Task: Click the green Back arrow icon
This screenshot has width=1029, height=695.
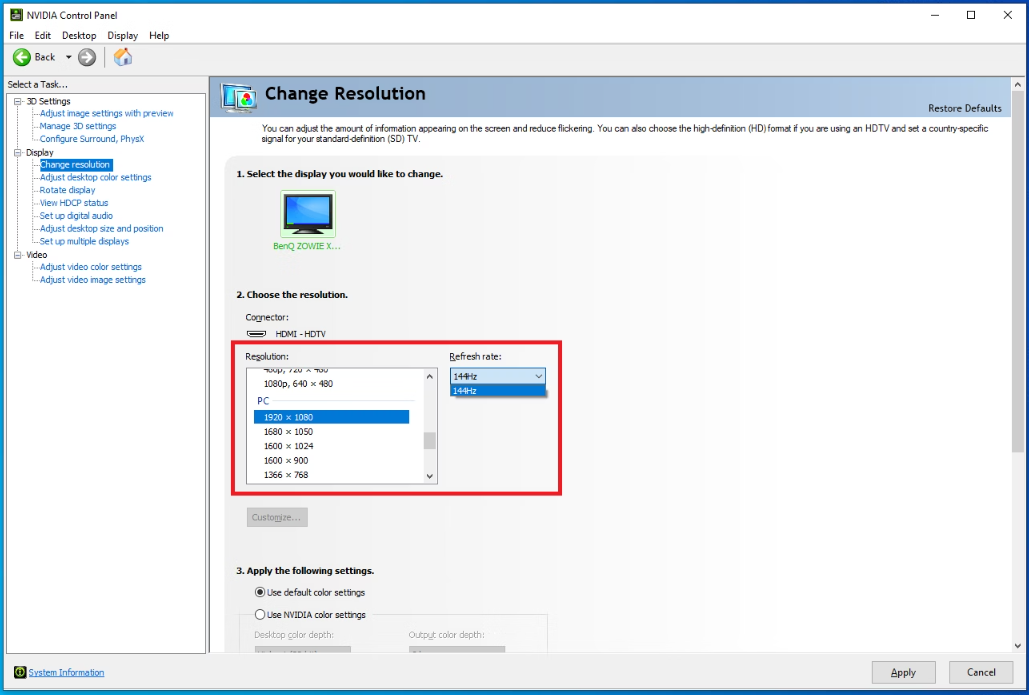Action: click(22, 58)
